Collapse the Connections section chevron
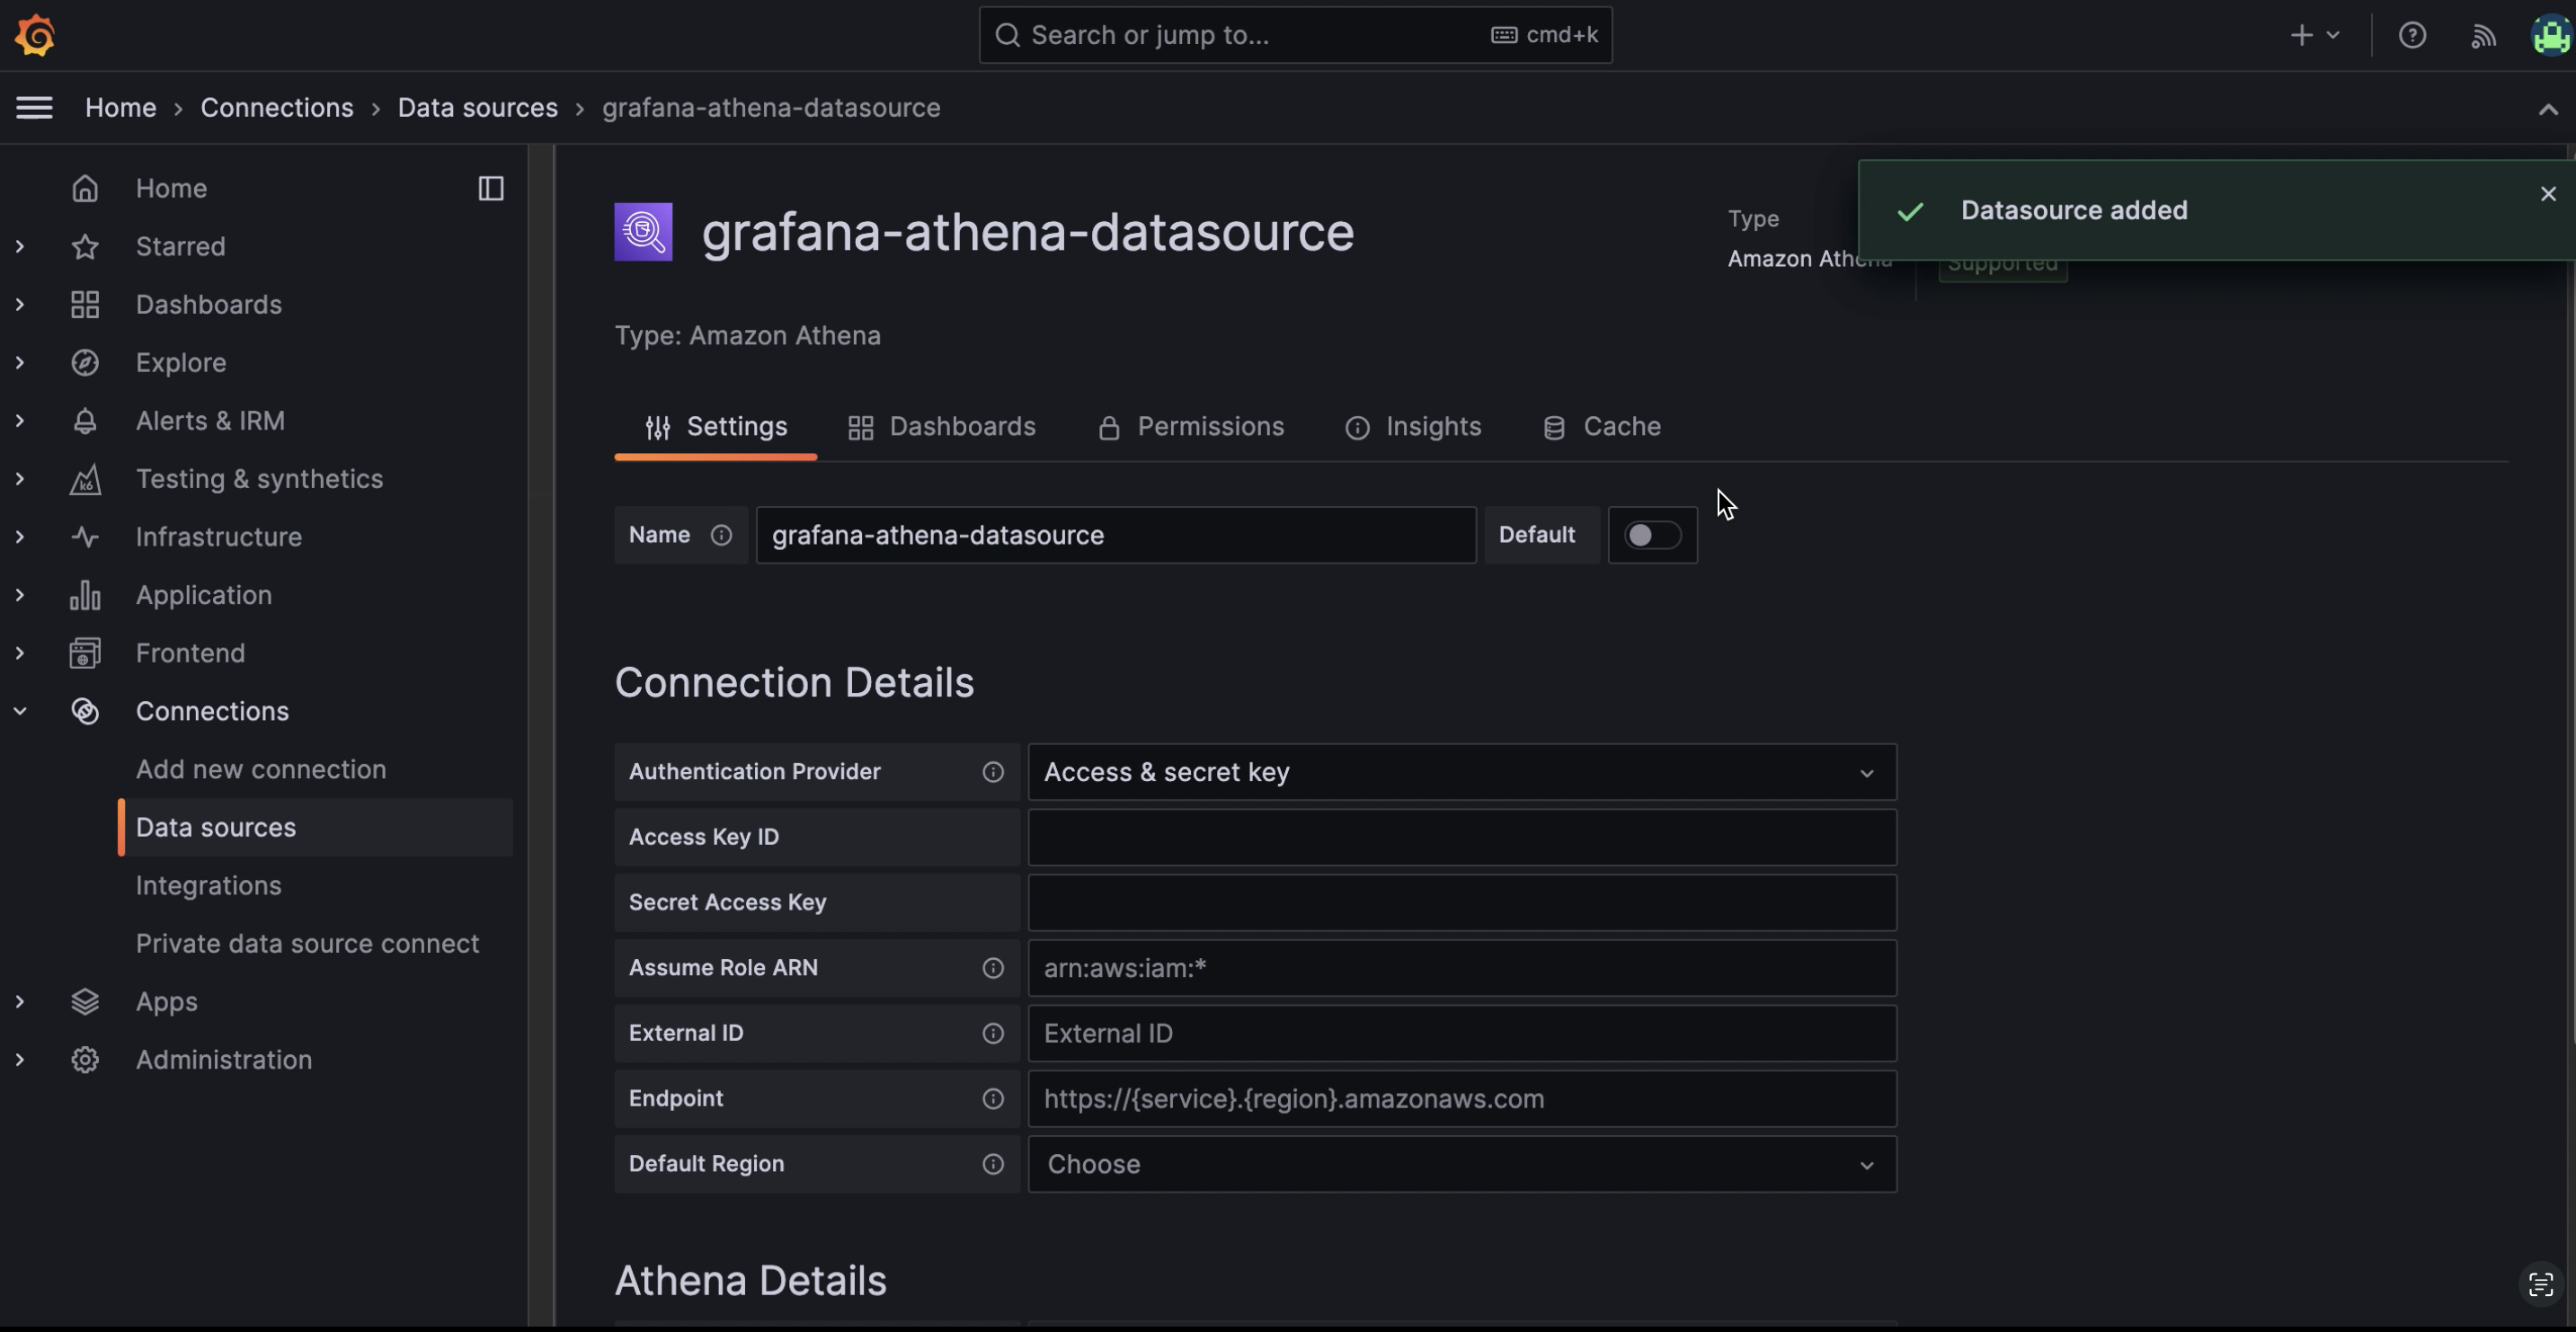 [x=20, y=710]
